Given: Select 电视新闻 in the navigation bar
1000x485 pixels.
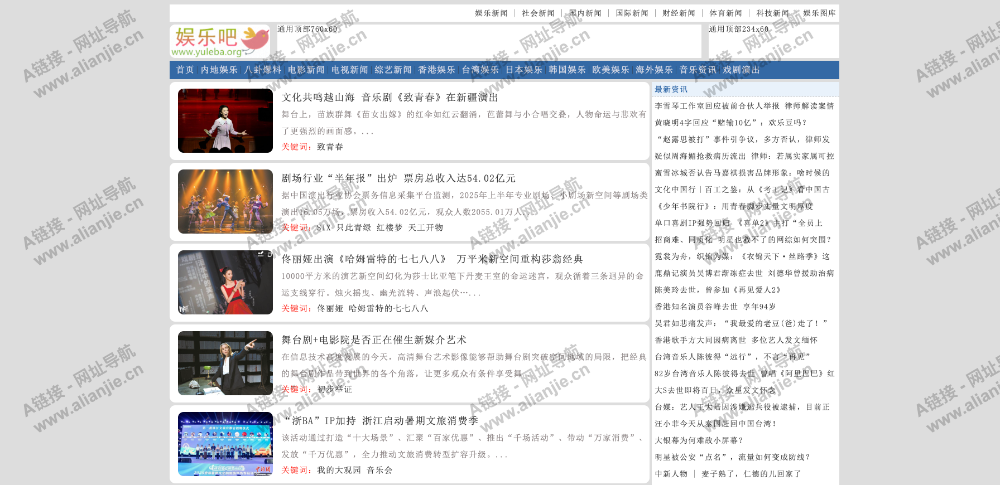Looking at the screenshot, I should (x=349, y=70).
